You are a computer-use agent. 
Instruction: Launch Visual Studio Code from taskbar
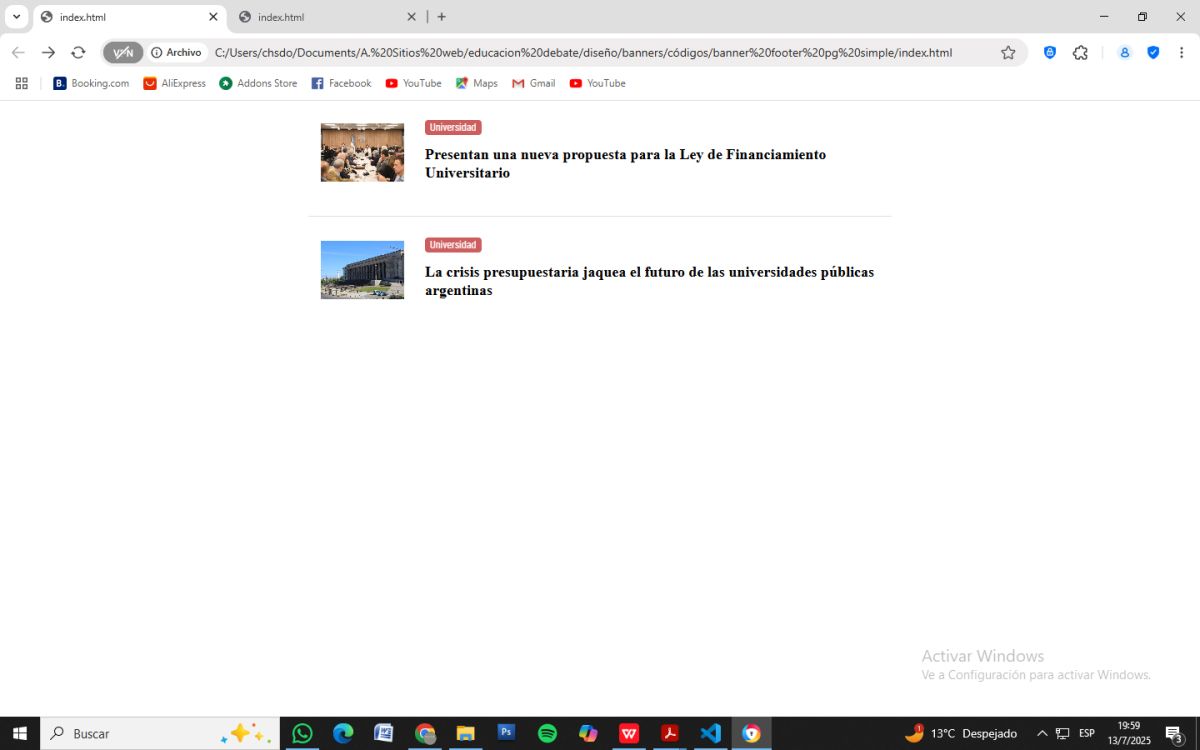(710, 733)
